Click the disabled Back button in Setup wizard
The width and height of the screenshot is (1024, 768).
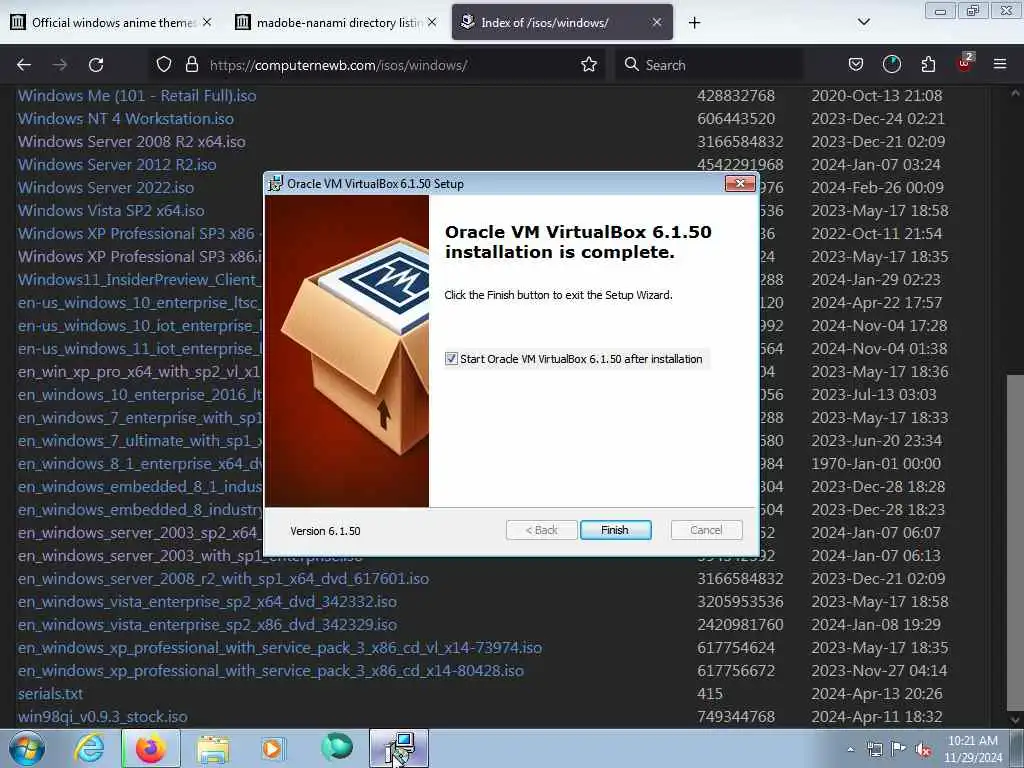tap(541, 530)
